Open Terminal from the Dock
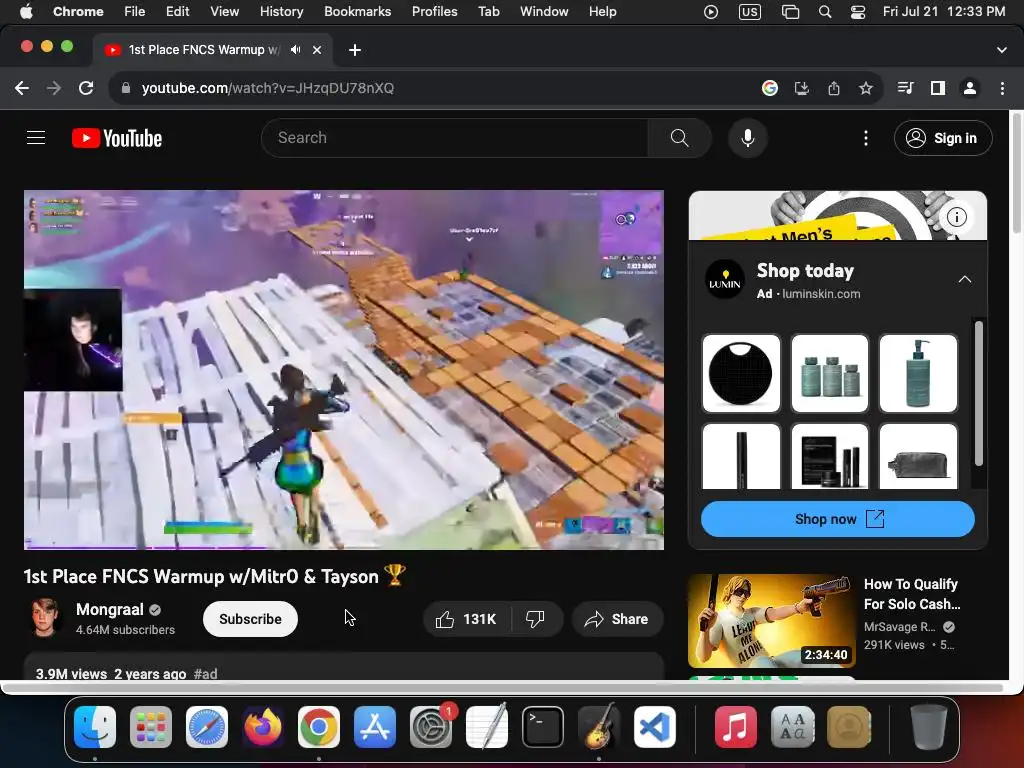This screenshot has width=1024, height=768. click(x=543, y=727)
